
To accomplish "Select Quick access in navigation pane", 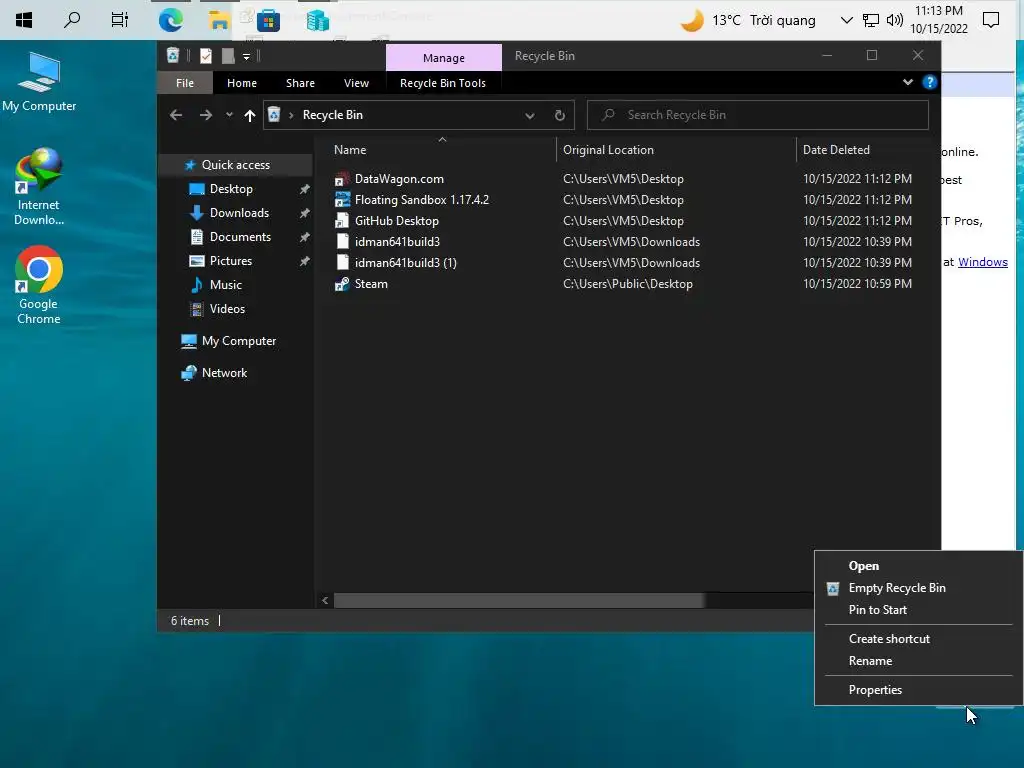I will 235,165.
